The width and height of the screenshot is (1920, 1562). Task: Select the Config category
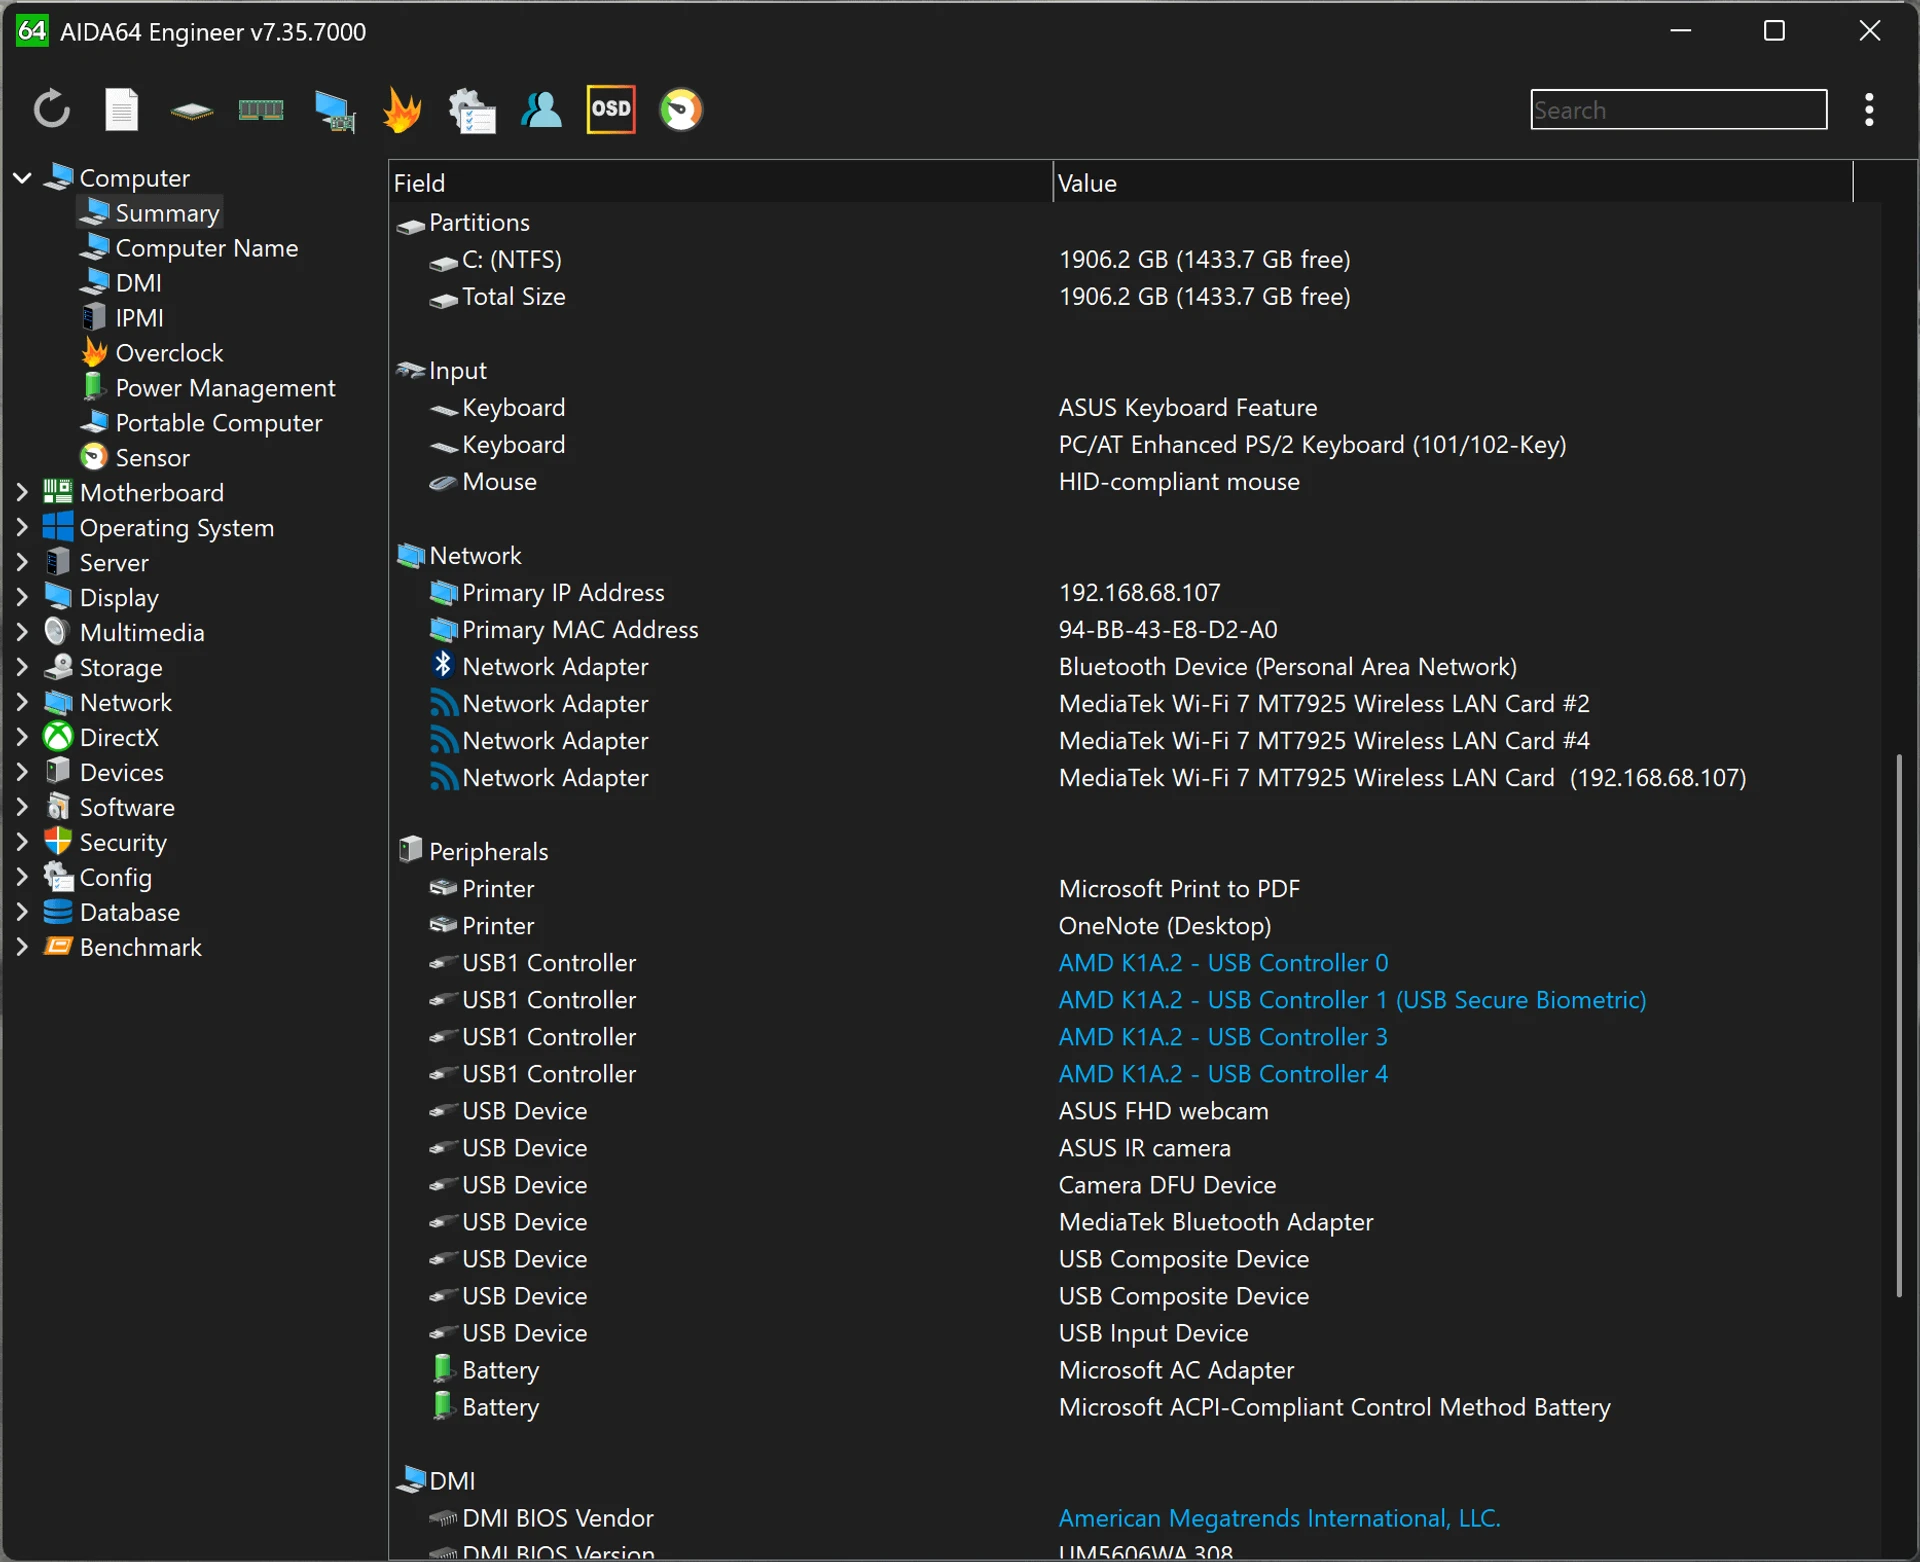[x=98, y=877]
